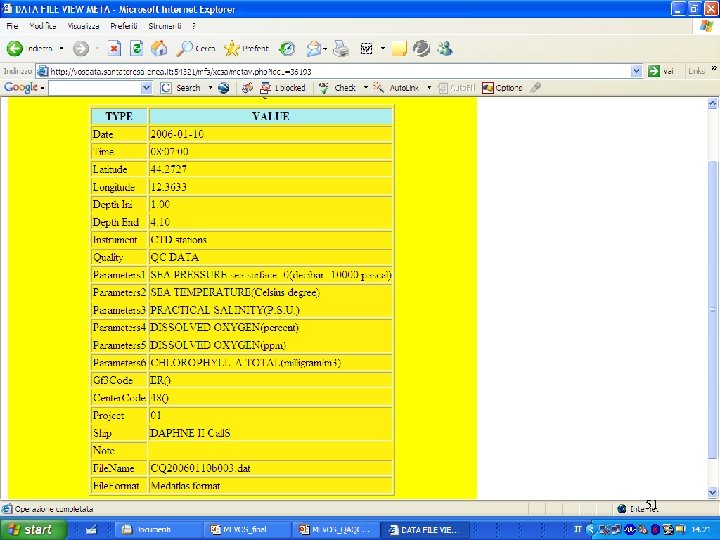The image size is (720, 540).
Task: Click scrollbar up arrow
Action: coord(712,104)
